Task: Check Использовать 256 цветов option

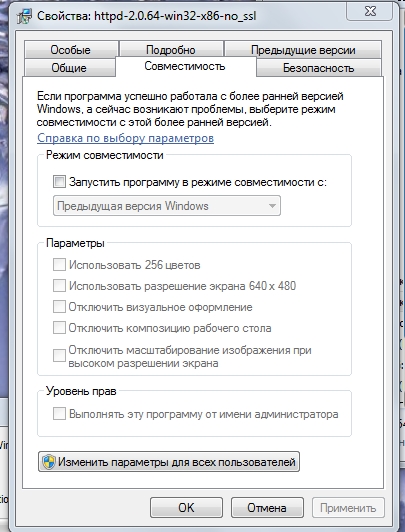Action: pyautogui.click(x=59, y=265)
